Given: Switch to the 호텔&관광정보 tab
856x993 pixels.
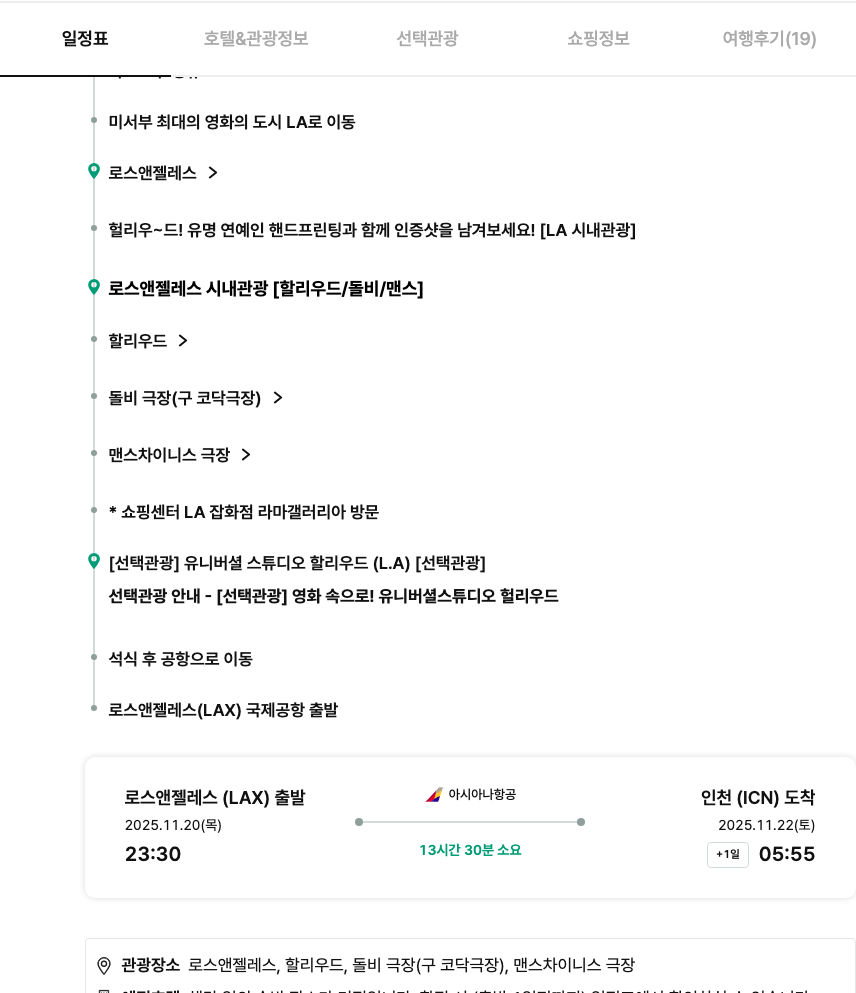Looking at the screenshot, I should [256, 39].
